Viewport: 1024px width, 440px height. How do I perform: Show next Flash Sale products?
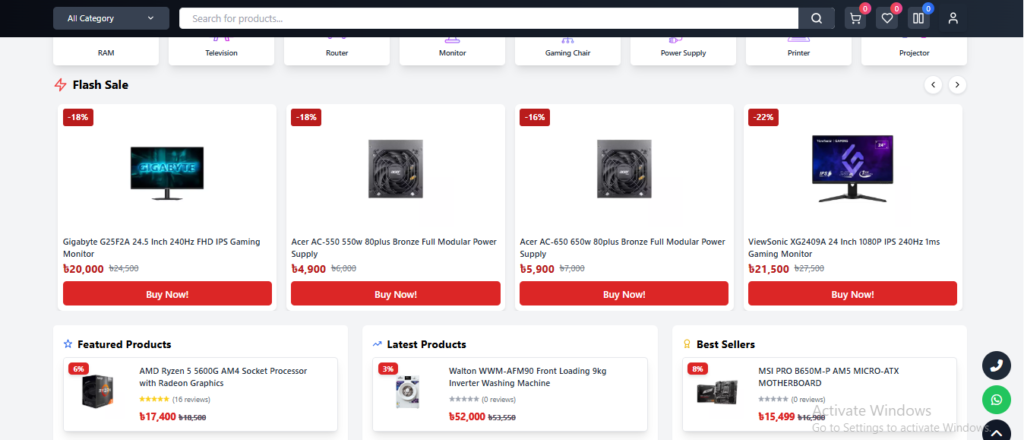[x=957, y=85]
